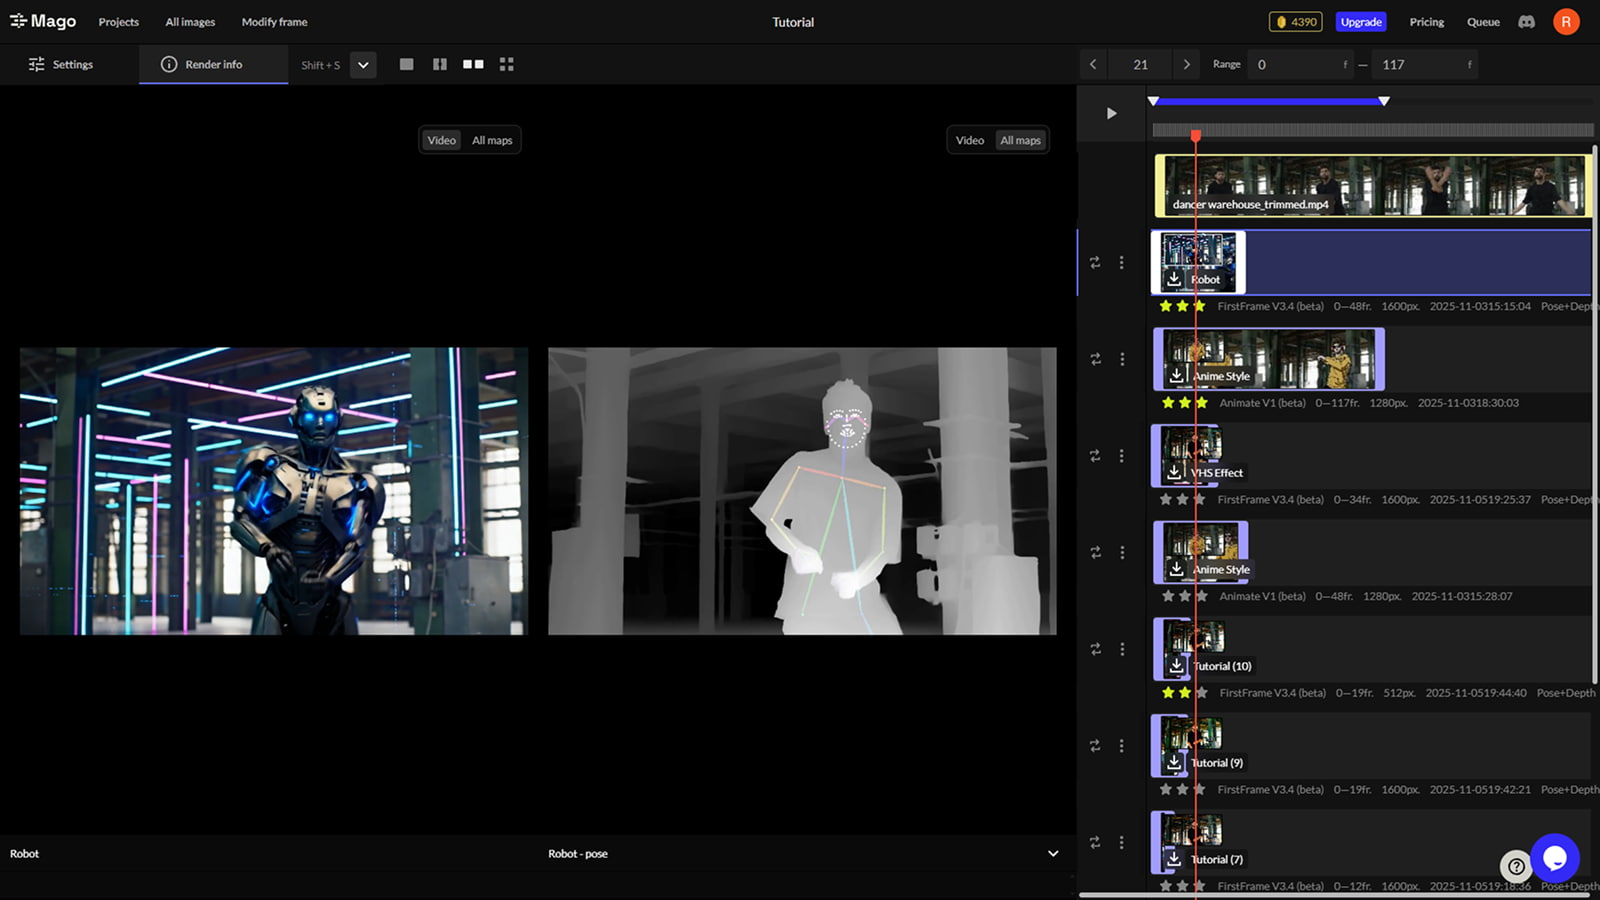The height and width of the screenshot is (900, 1600).
Task: Click the Mago logo
Action: 42,20
